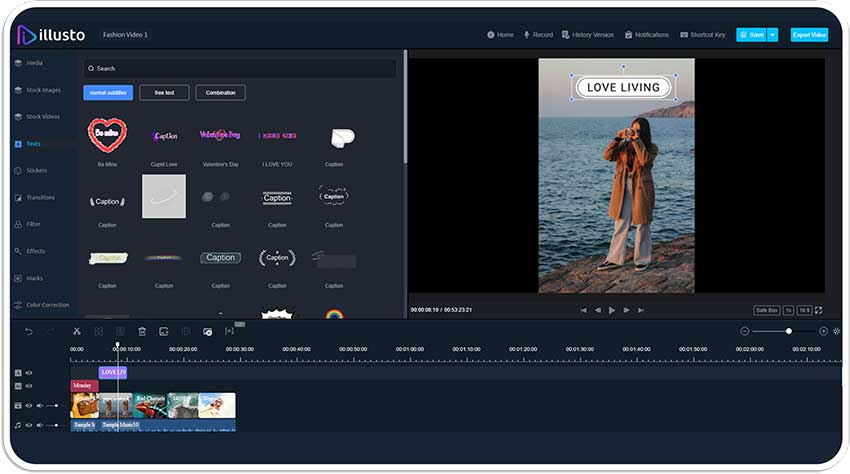Click the zoom-in plus icon on timeline
Screen dimensions: 850x474
(x=823, y=331)
